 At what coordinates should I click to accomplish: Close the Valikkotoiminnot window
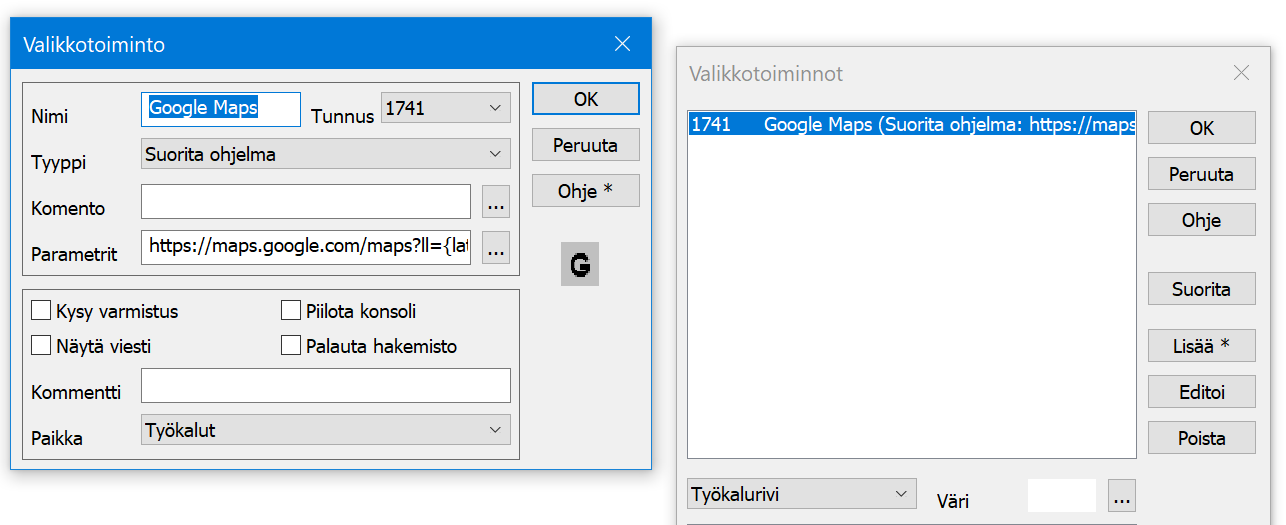[1241, 73]
